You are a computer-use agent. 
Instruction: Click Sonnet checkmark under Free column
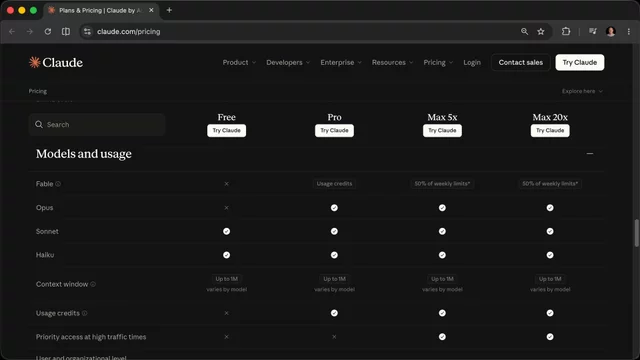point(227,231)
